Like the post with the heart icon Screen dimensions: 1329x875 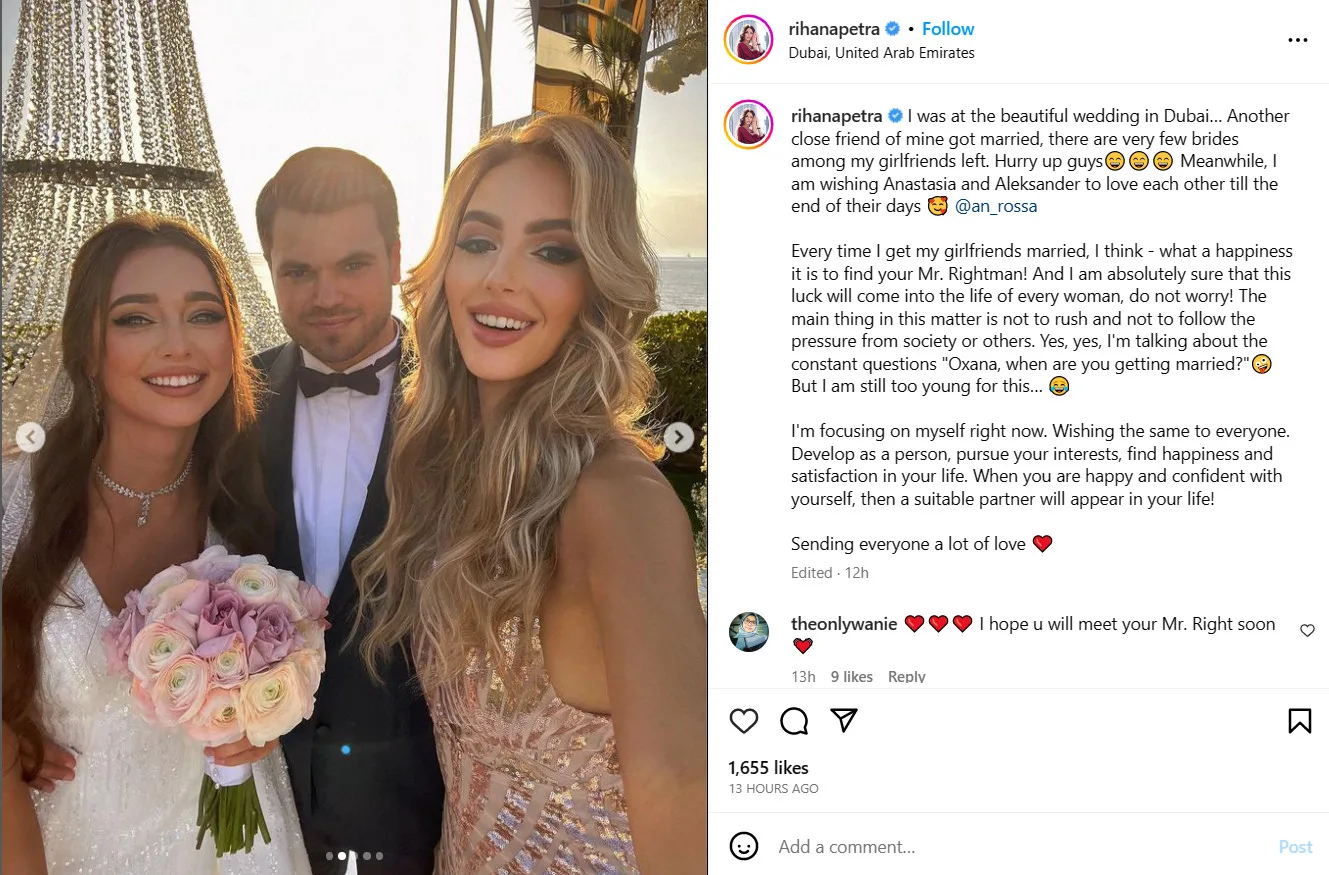(743, 721)
